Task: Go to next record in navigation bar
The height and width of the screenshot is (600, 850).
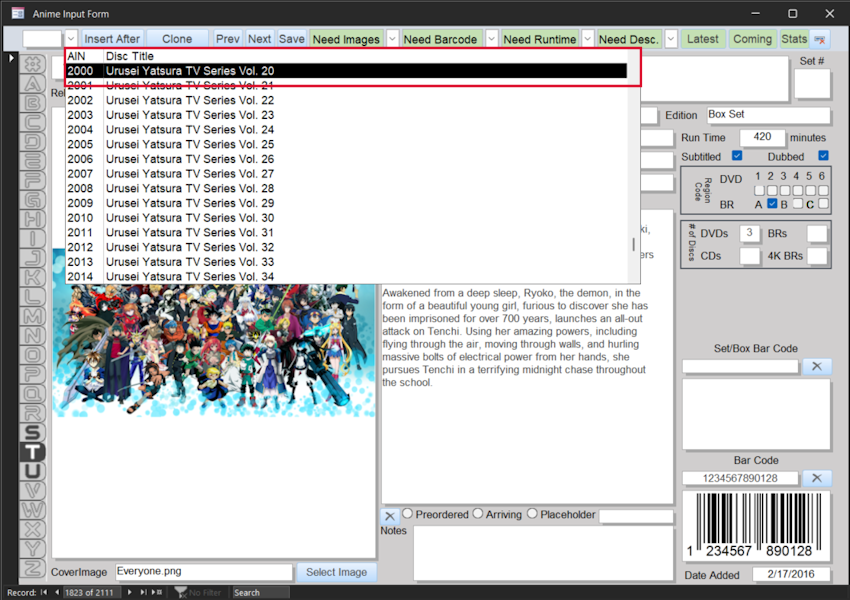Action: (x=130, y=592)
